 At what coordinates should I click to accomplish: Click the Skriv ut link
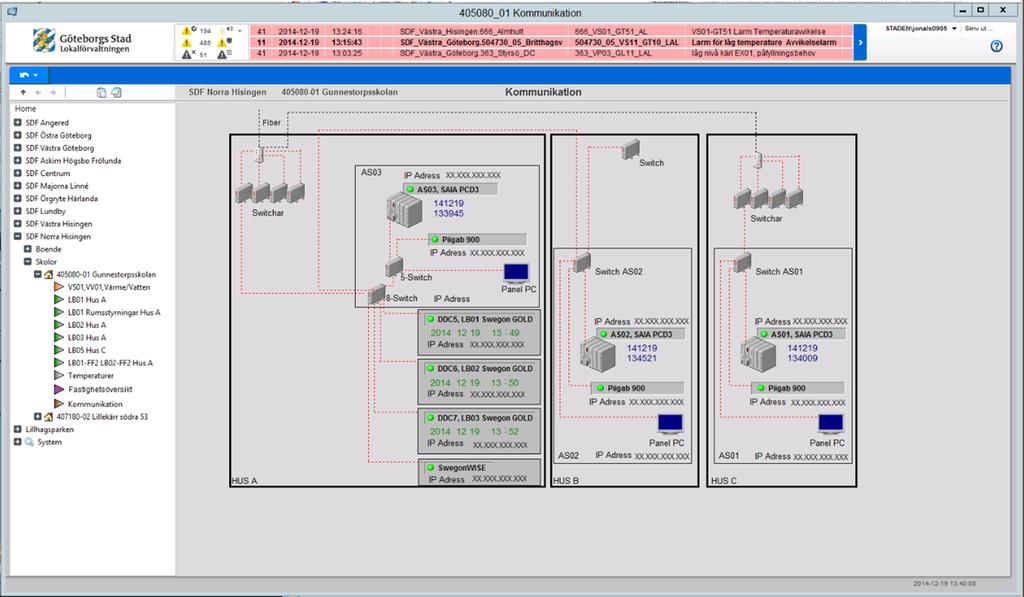tap(978, 29)
